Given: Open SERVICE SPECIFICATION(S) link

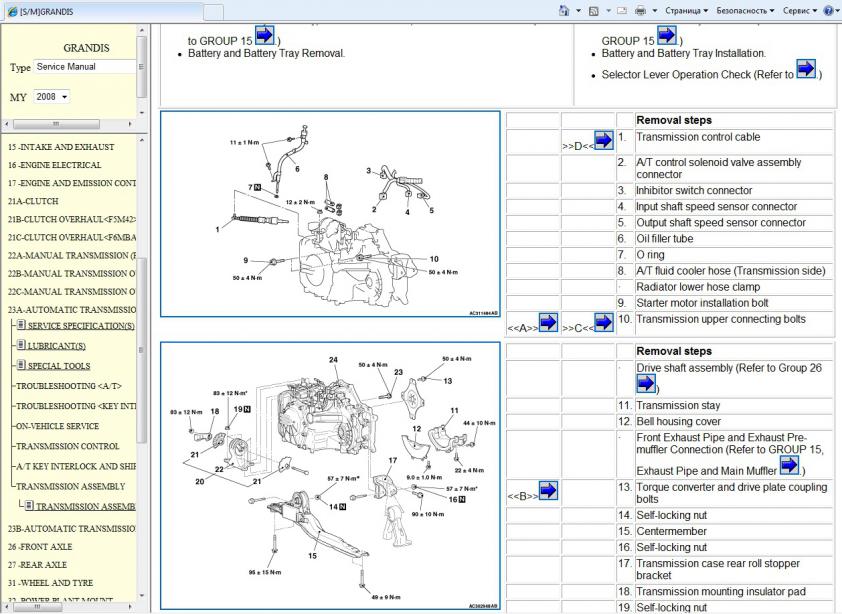Looking at the screenshot, I should (x=81, y=326).
